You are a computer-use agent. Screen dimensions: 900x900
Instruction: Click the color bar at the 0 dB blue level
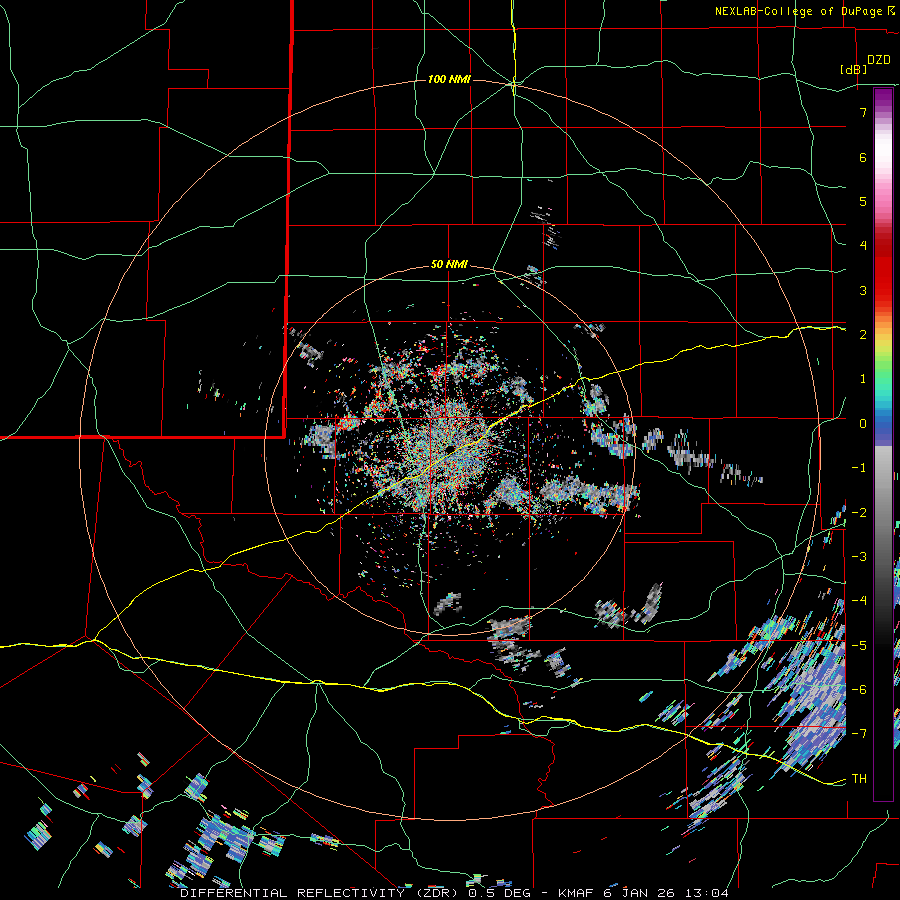coord(883,424)
